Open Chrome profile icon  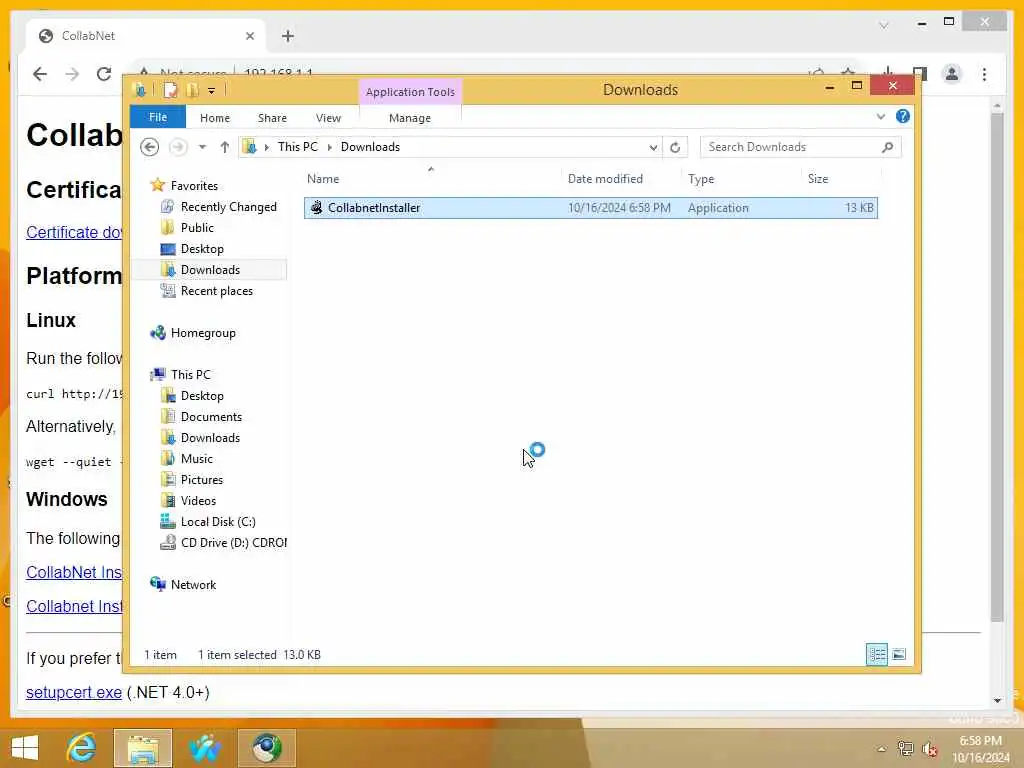(952, 74)
